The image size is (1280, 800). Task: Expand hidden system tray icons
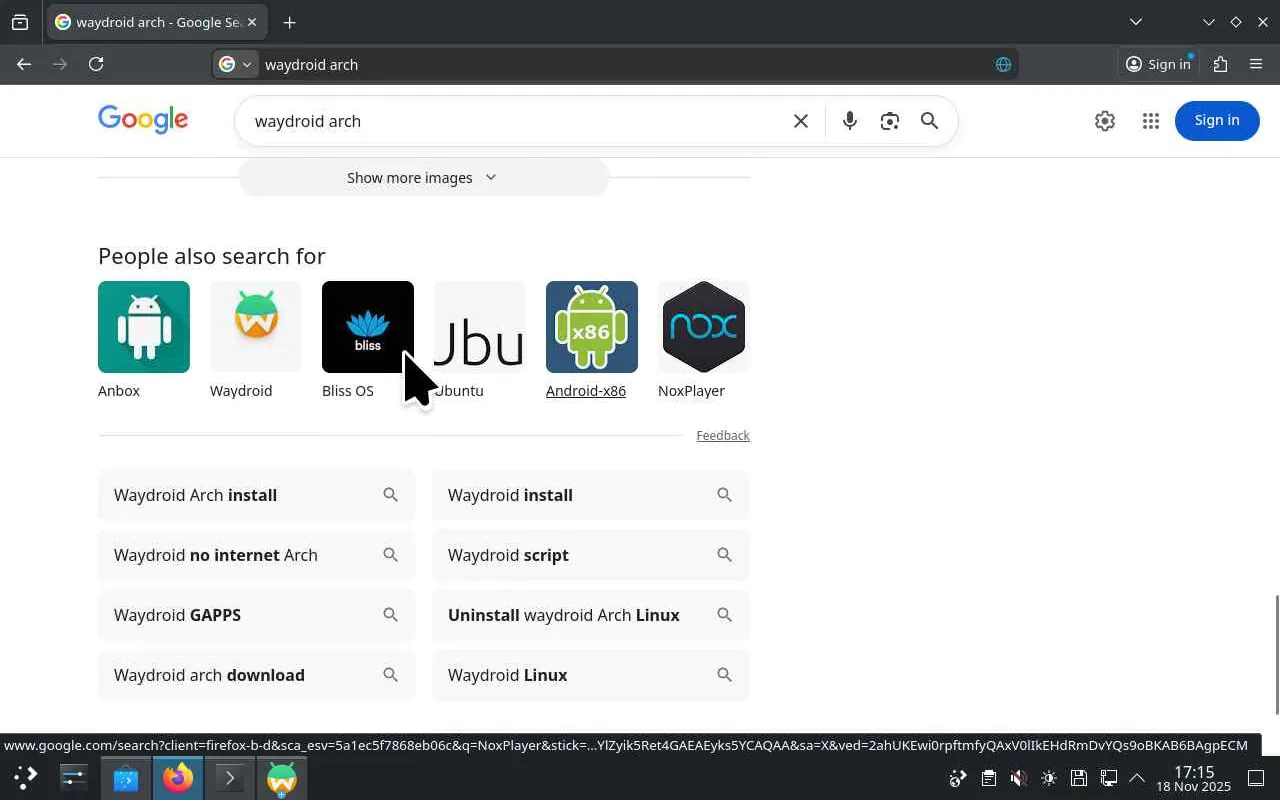pos(1137,778)
